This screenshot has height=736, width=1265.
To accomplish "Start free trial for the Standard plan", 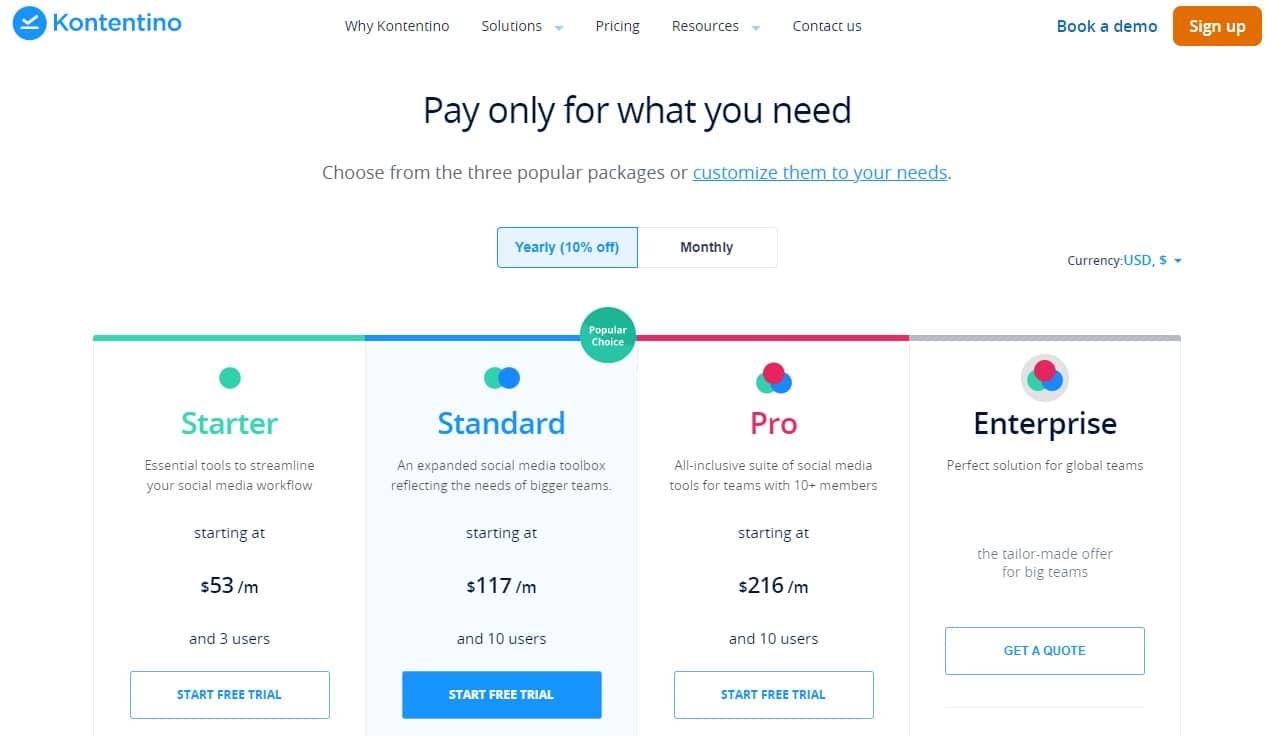I will (x=502, y=694).
